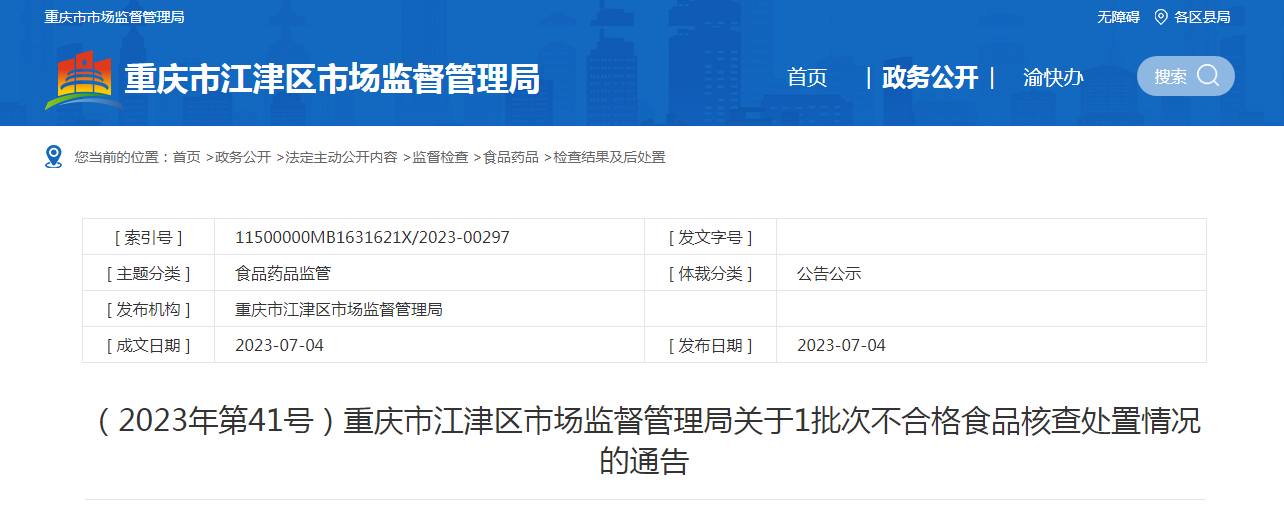Open the 各区县局 link
Screen dimensions: 1284x509
pos(1202,17)
